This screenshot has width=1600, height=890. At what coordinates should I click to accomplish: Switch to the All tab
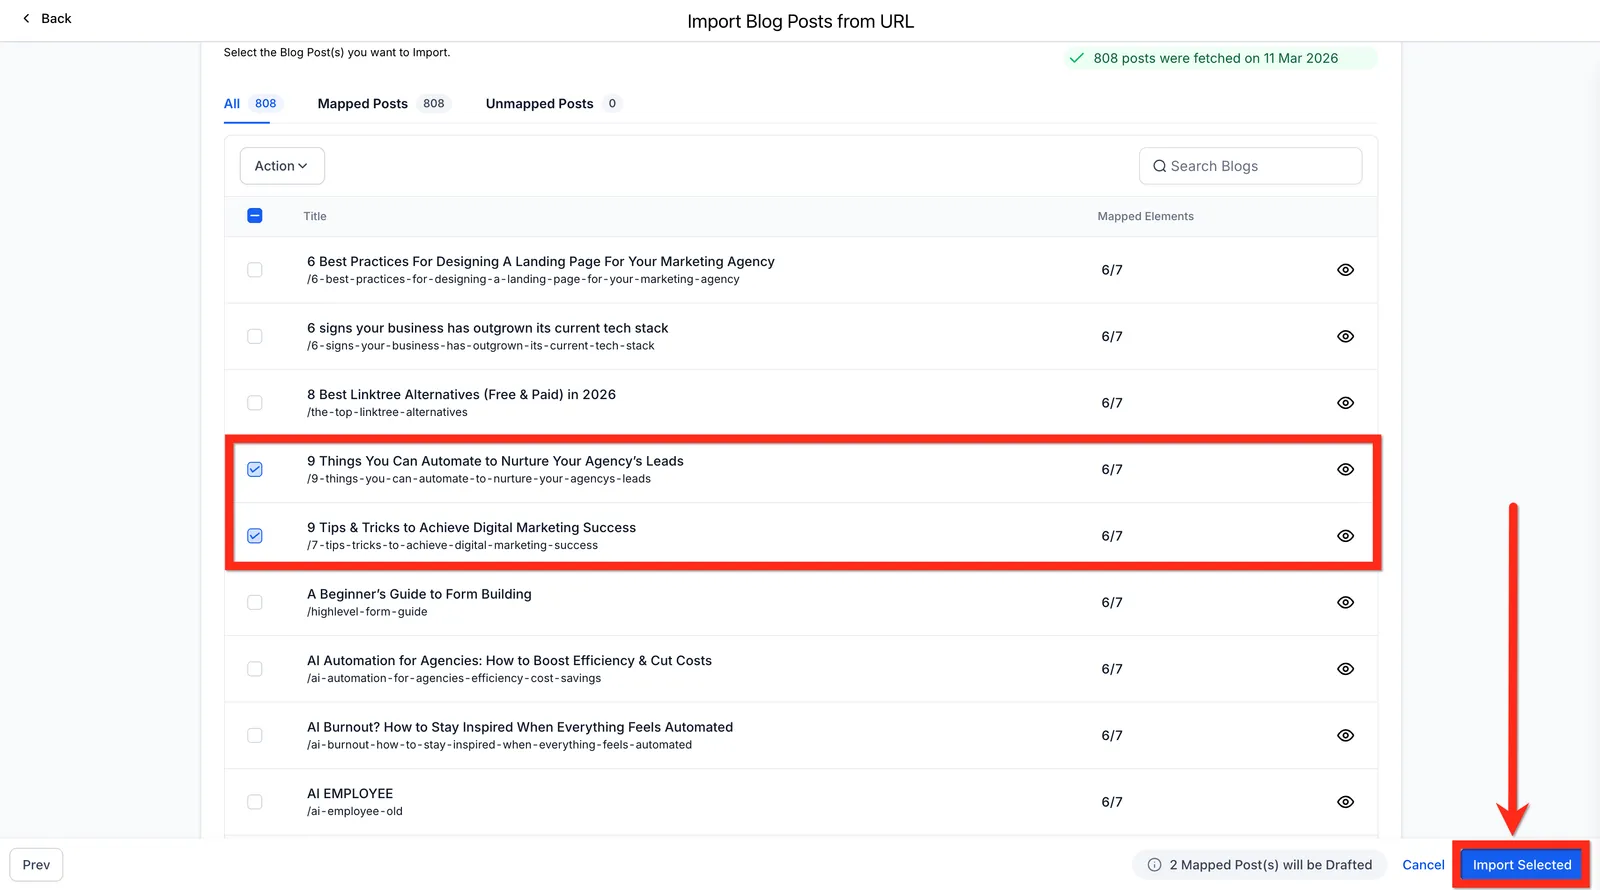click(252, 104)
